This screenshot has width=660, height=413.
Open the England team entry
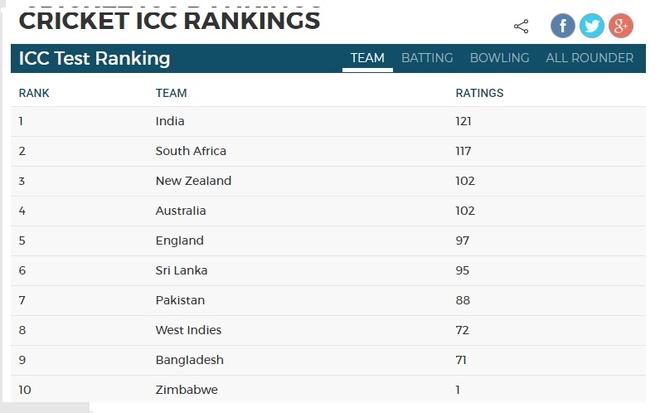point(179,241)
